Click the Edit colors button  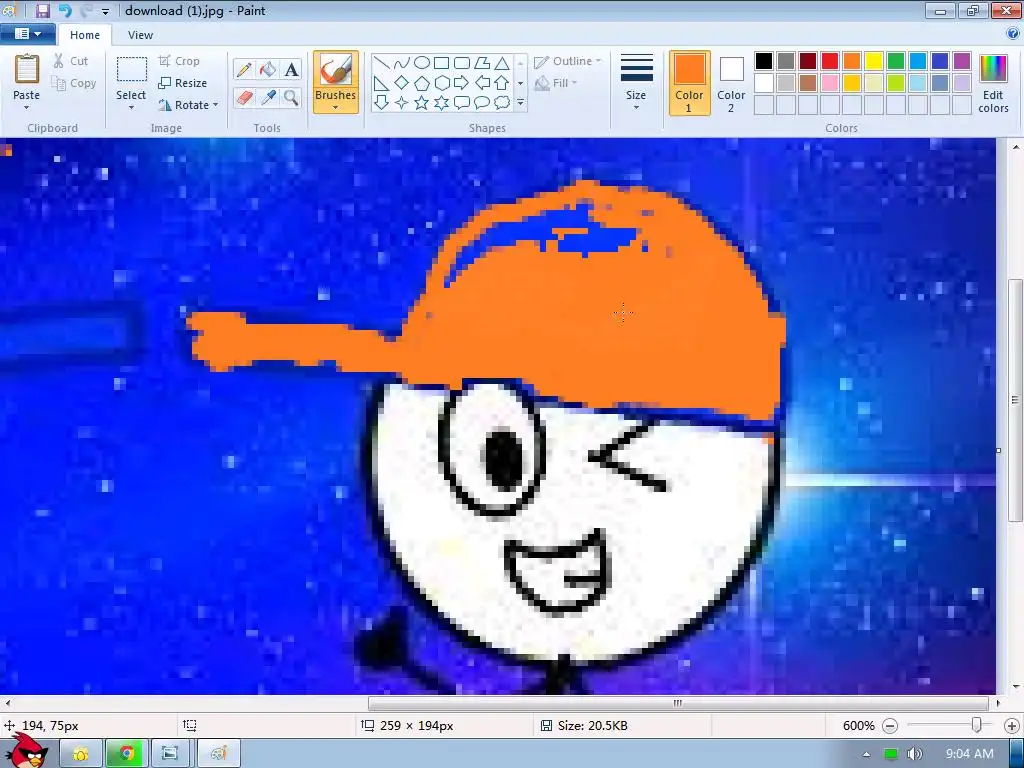pos(993,83)
